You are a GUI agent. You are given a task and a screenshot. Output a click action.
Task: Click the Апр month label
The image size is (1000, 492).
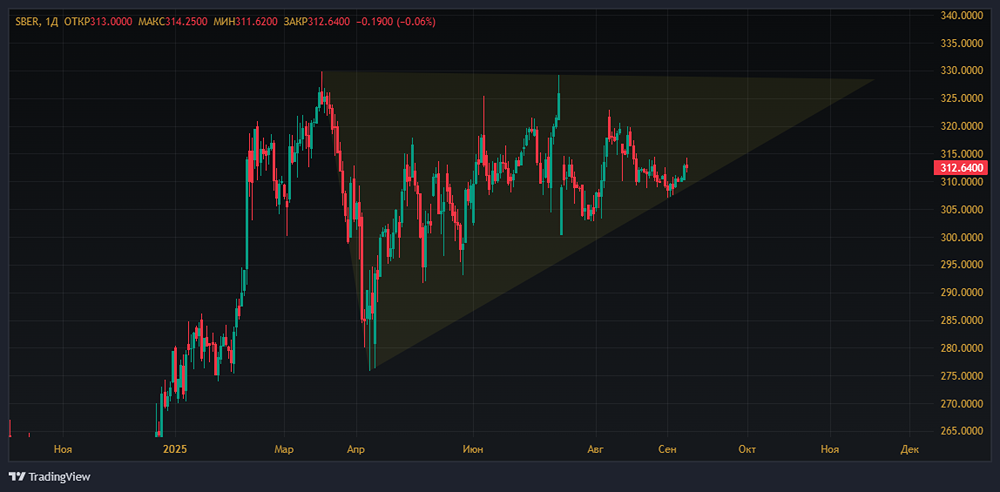click(356, 449)
